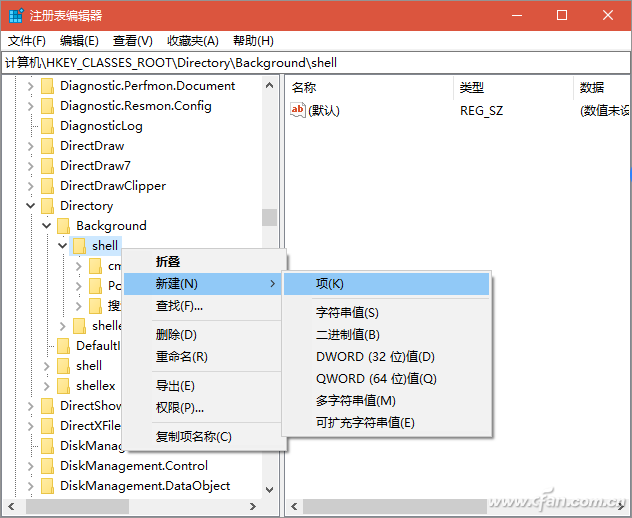This screenshot has width=632, height=518.
Task: Click the tree pane horizontal scroll right arrow
Action: tap(253, 506)
